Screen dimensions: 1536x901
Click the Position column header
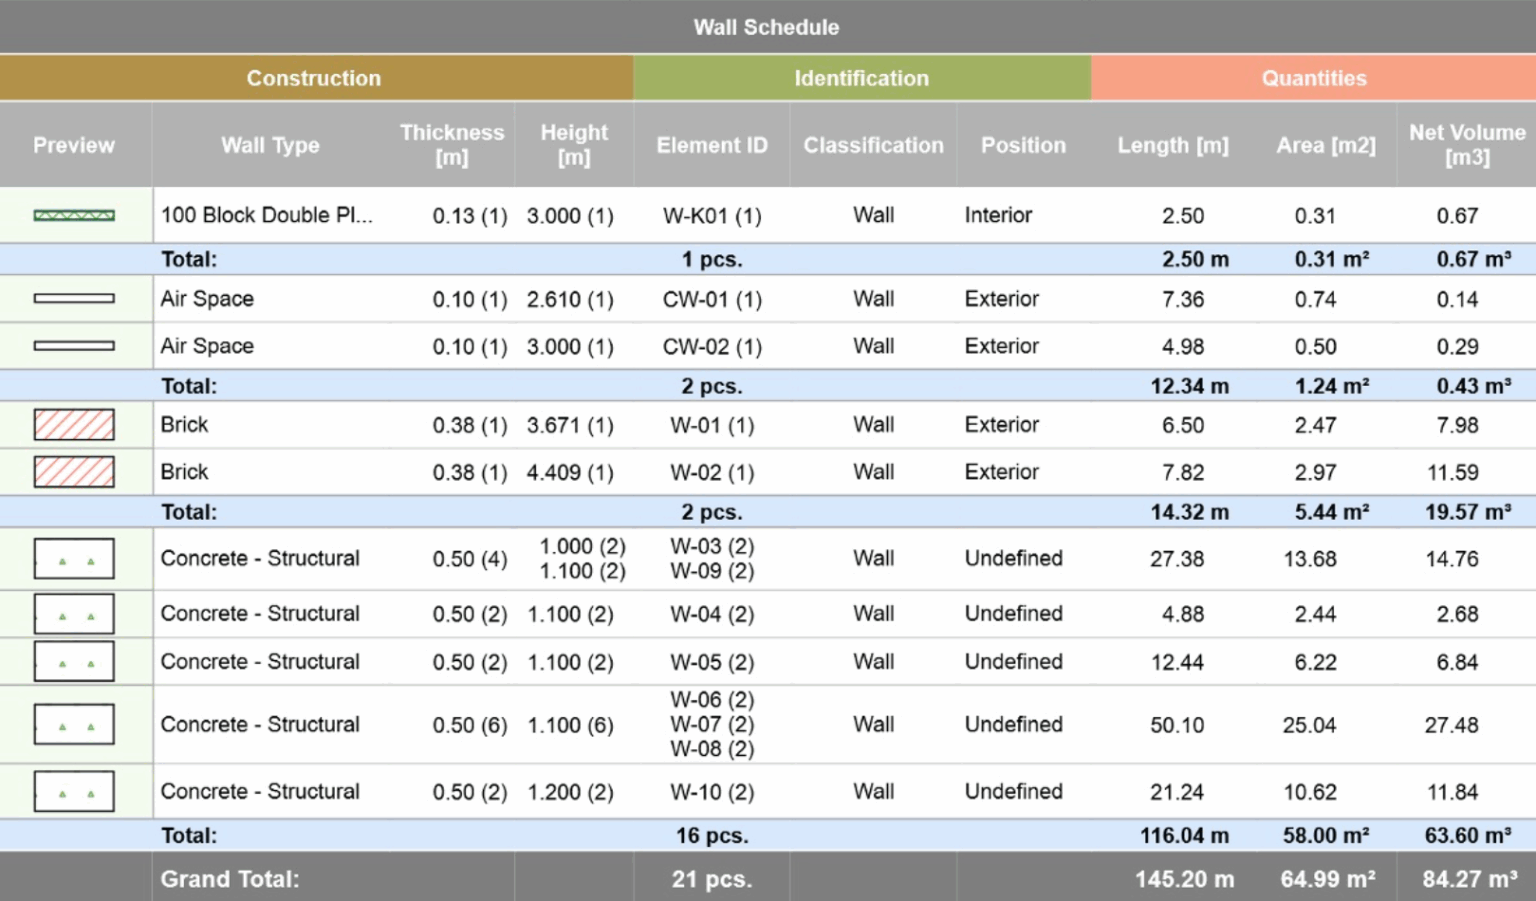pyautogui.click(x=1023, y=145)
